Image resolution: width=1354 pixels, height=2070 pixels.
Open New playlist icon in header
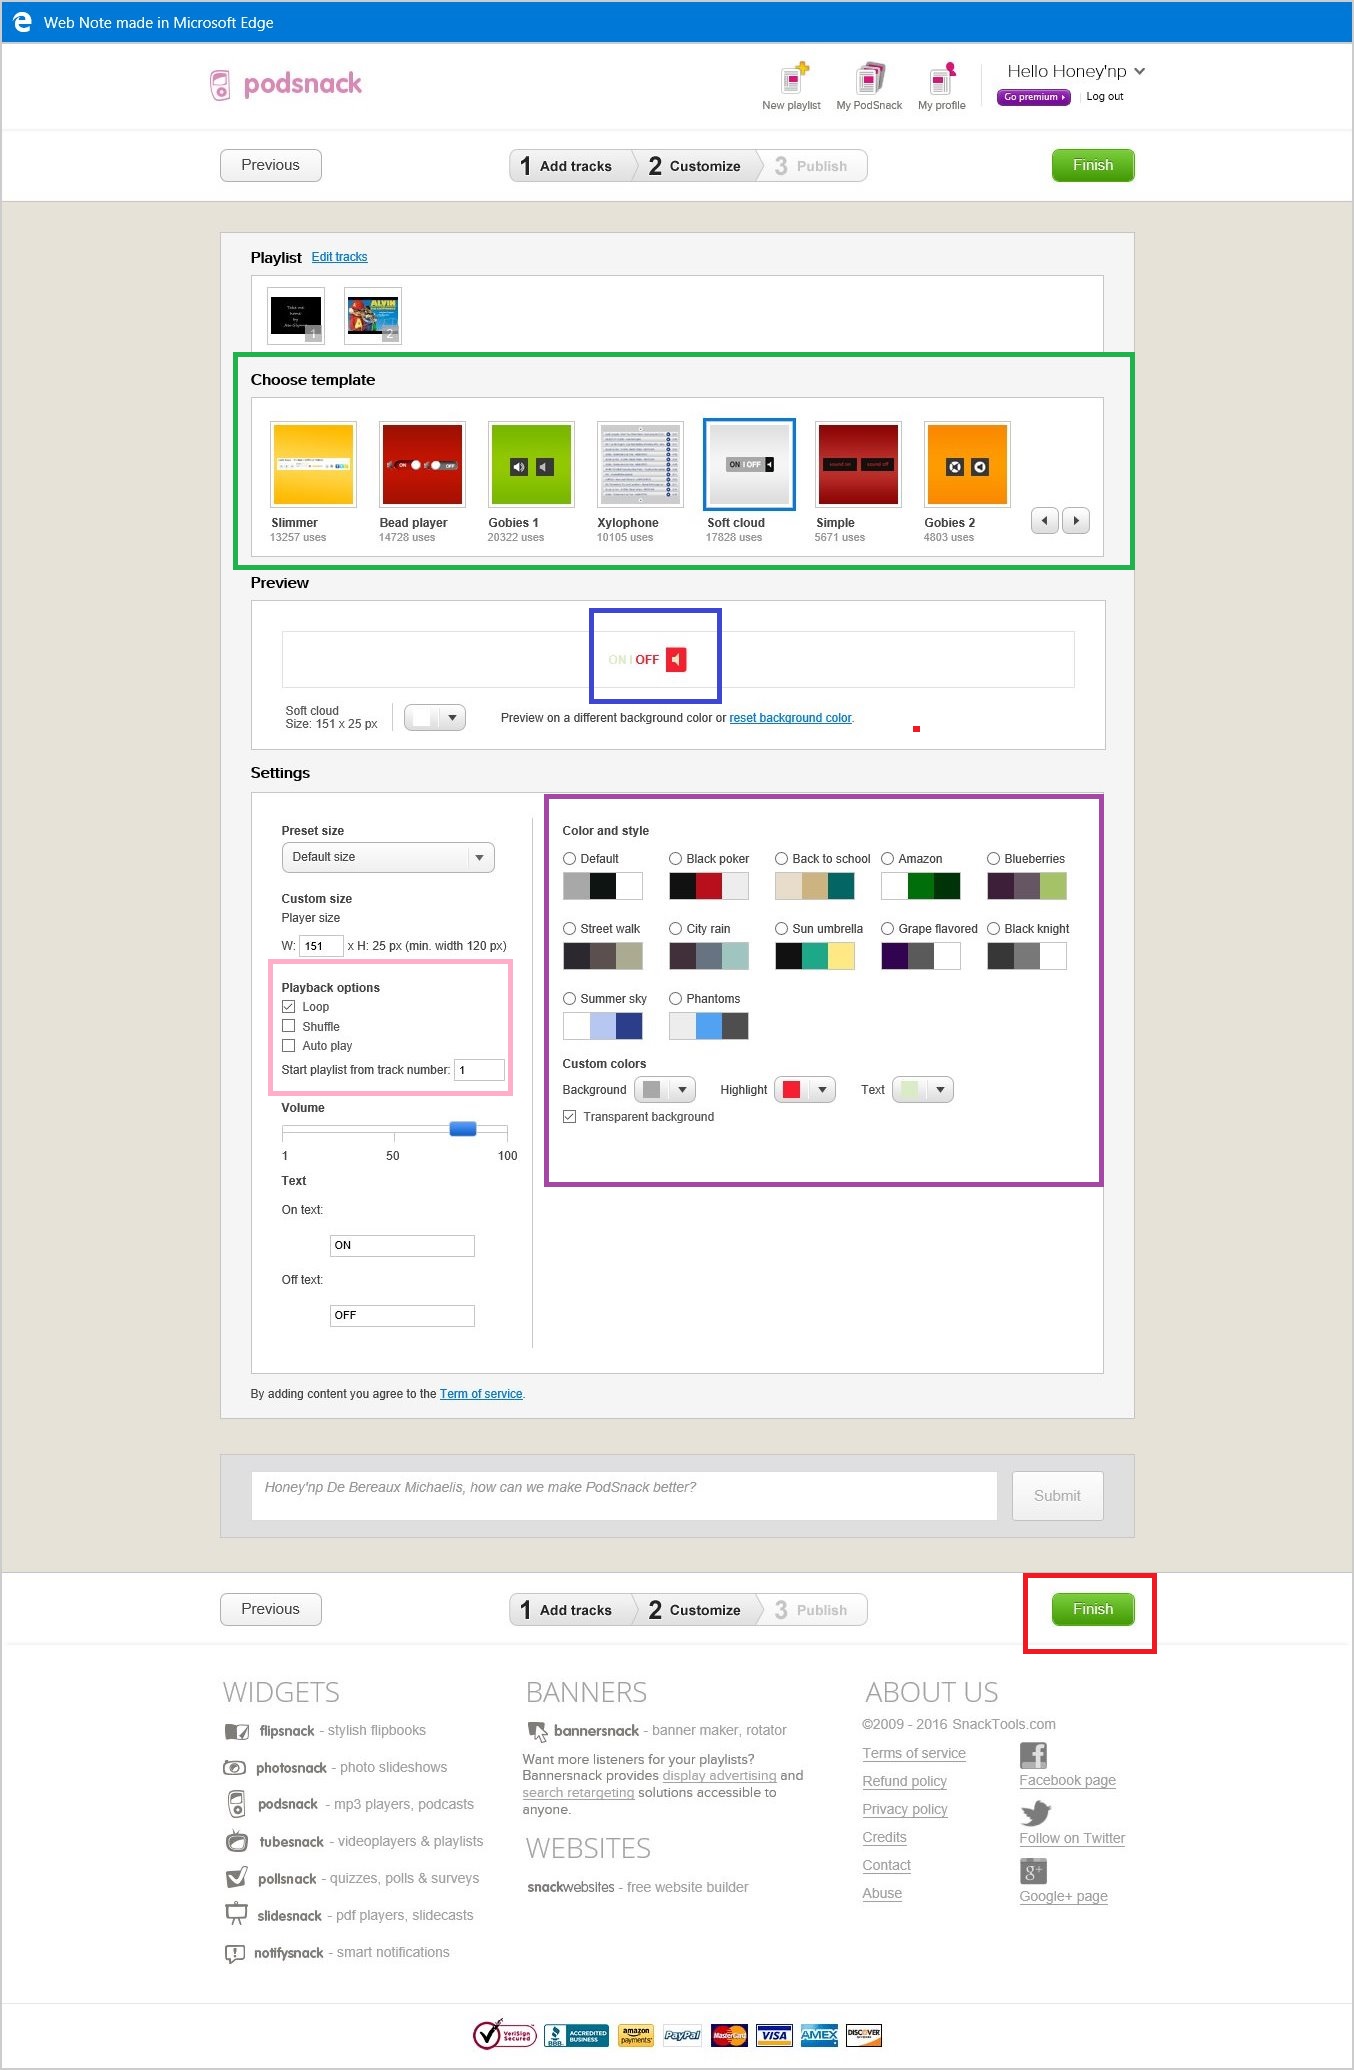tap(792, 79)
